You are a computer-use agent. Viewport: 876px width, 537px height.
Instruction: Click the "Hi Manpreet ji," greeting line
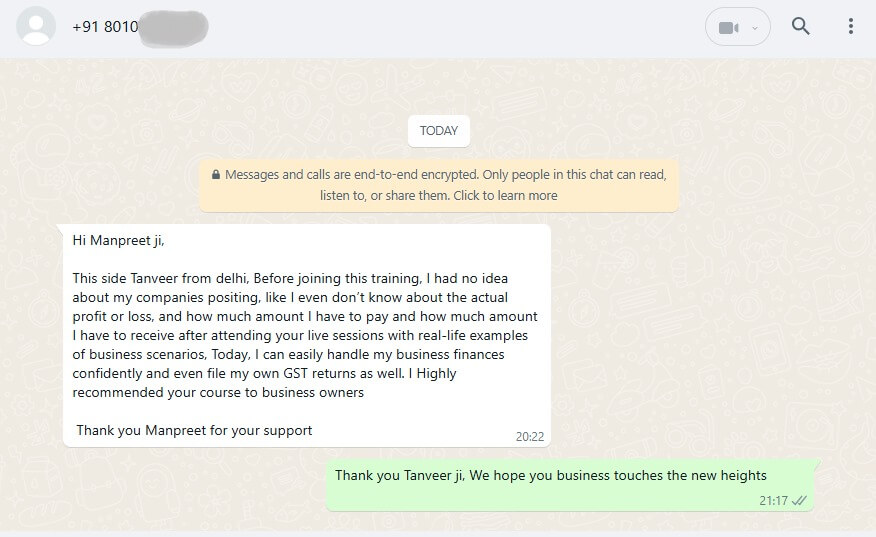[119, 240]
